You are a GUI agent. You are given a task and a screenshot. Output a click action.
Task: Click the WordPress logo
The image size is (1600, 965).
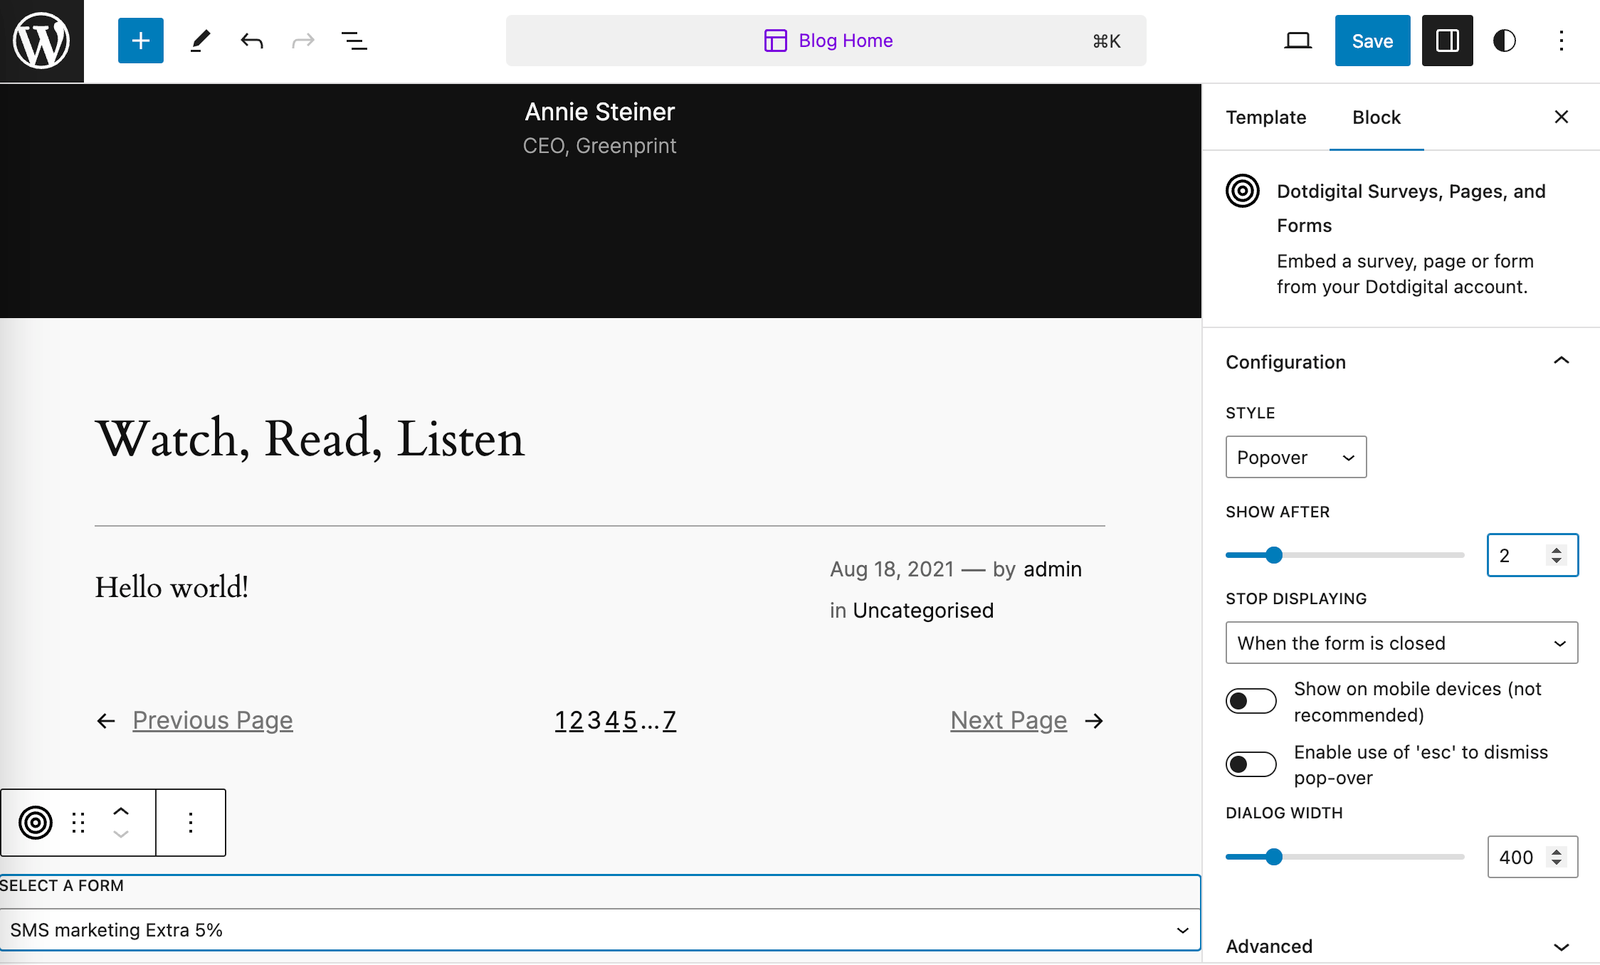(41, 41)
